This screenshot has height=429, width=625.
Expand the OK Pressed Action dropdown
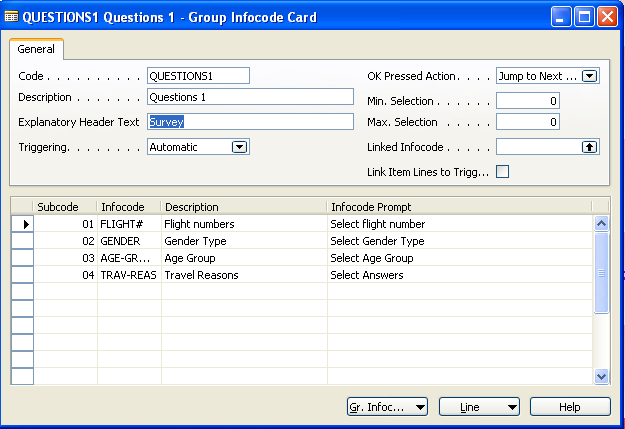pos(589,76)
